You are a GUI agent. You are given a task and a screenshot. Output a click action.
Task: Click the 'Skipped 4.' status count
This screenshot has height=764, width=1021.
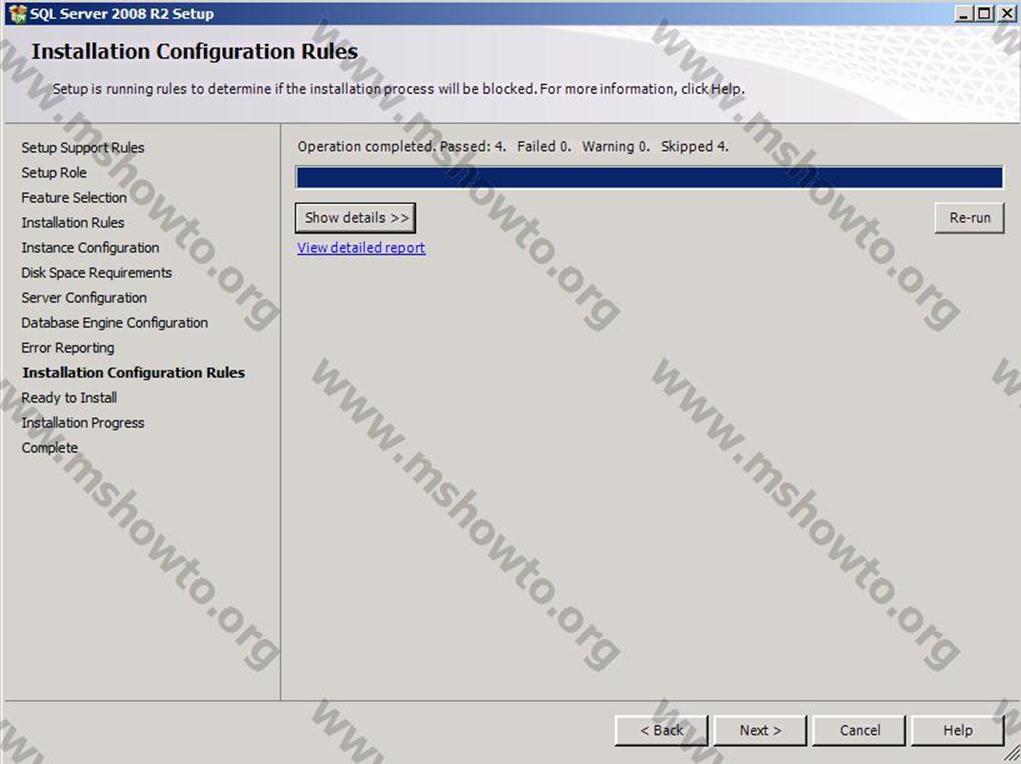point(694,147)
